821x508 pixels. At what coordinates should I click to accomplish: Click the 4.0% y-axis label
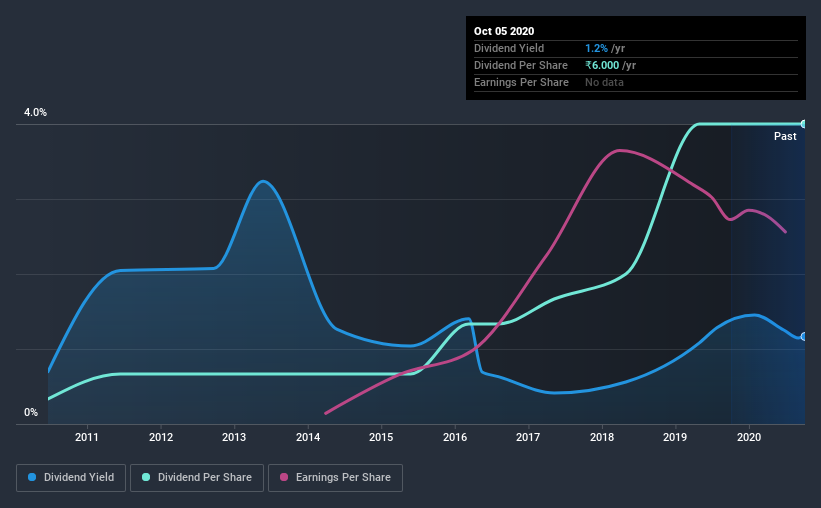click(35, 112)
